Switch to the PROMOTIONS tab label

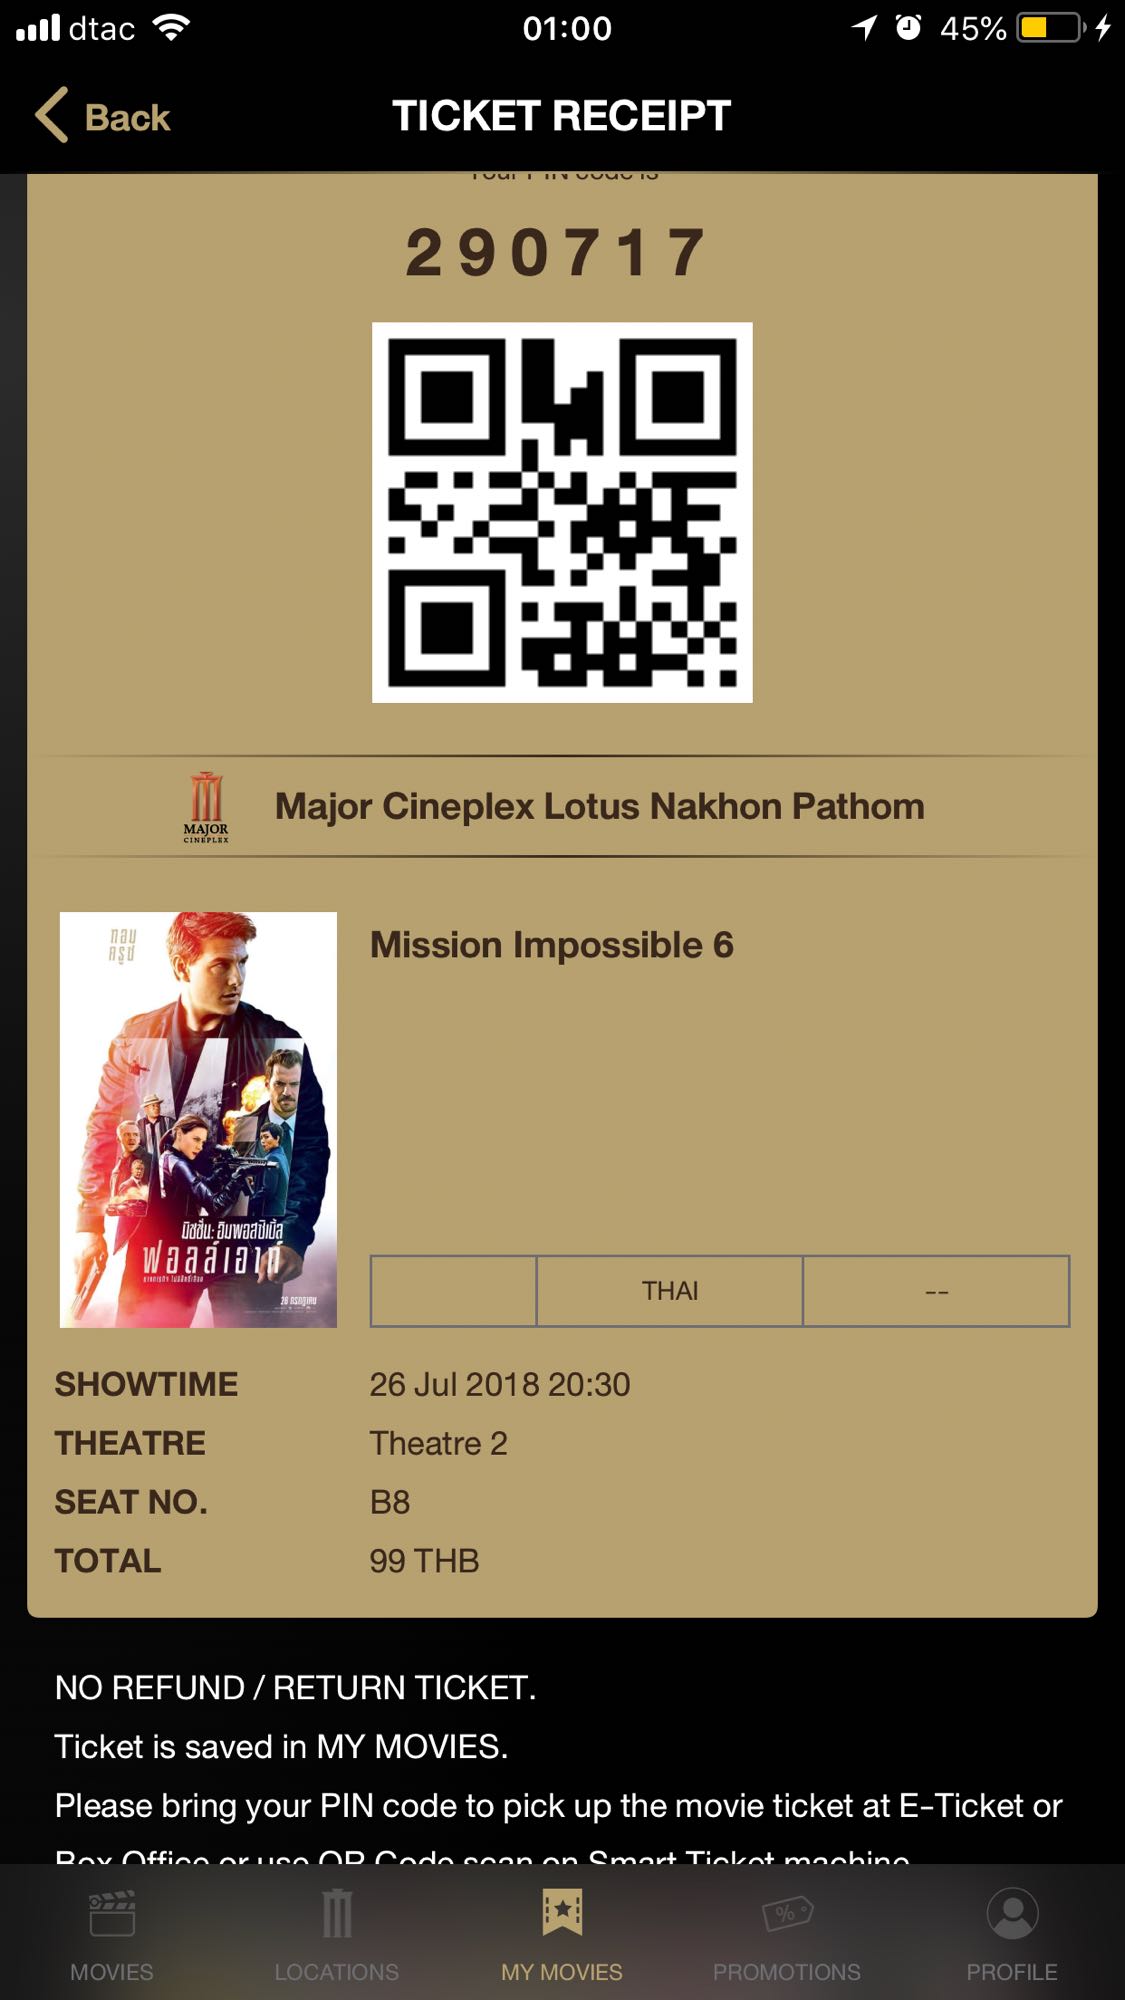787,1972
